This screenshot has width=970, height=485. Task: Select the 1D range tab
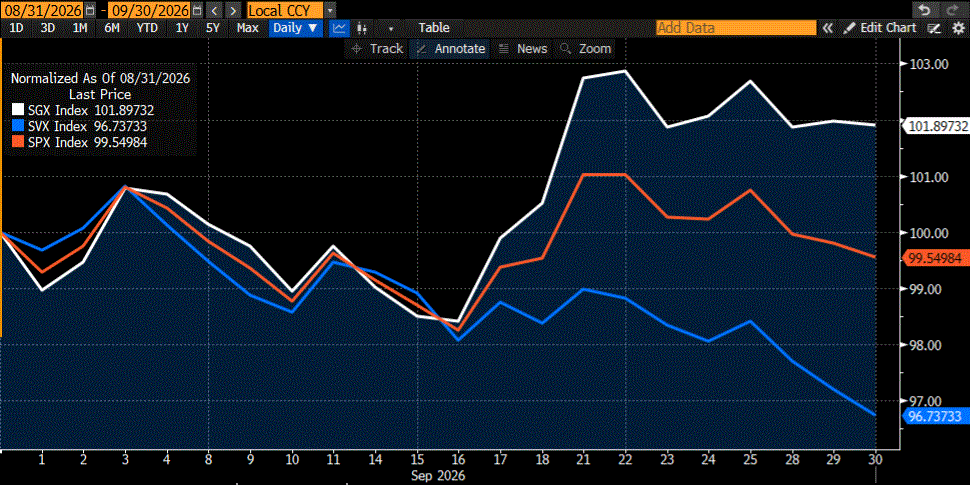16,28
